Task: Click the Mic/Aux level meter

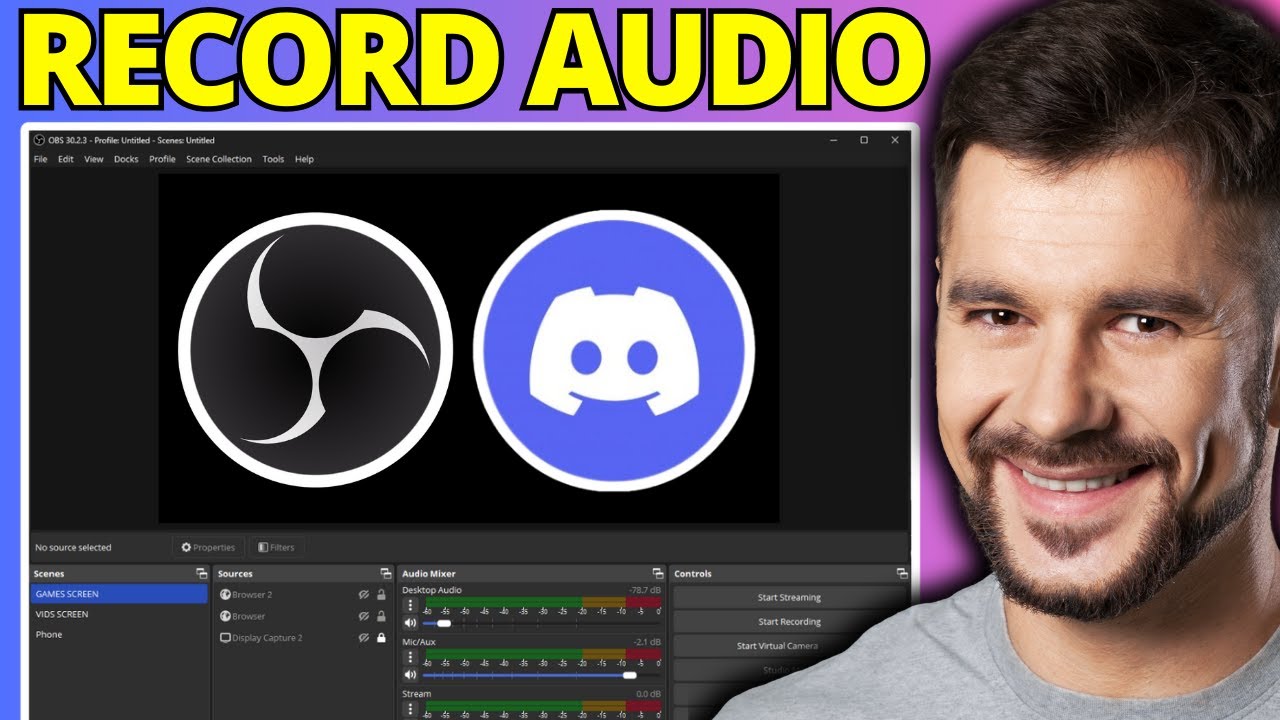Action: click(x=542, y=654)
